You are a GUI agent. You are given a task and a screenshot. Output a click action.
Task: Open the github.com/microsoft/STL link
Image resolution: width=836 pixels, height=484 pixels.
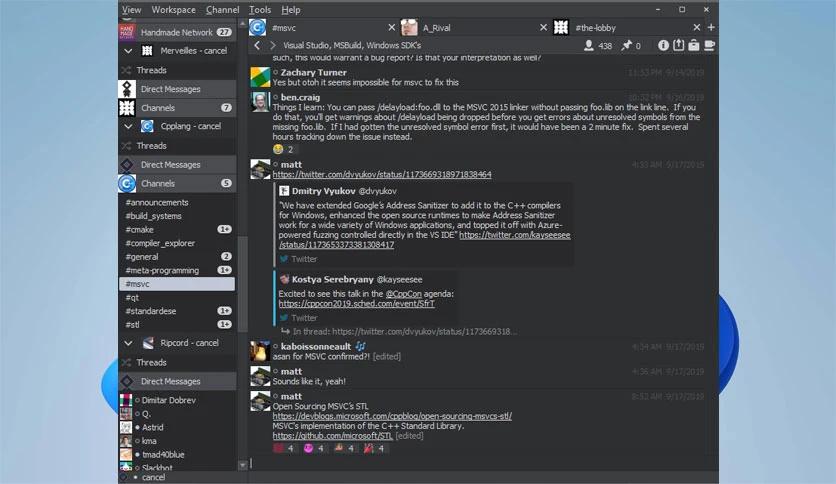332,435
